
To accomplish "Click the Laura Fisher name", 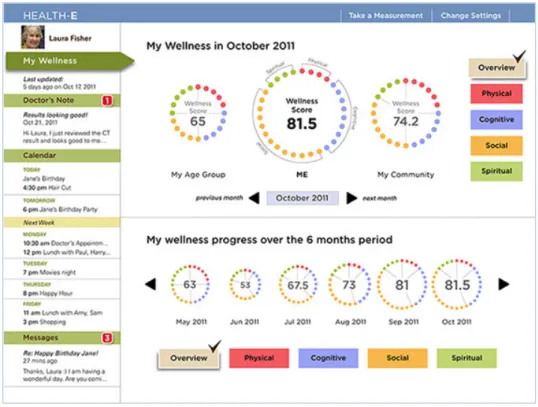I will [x=70, y=38].
